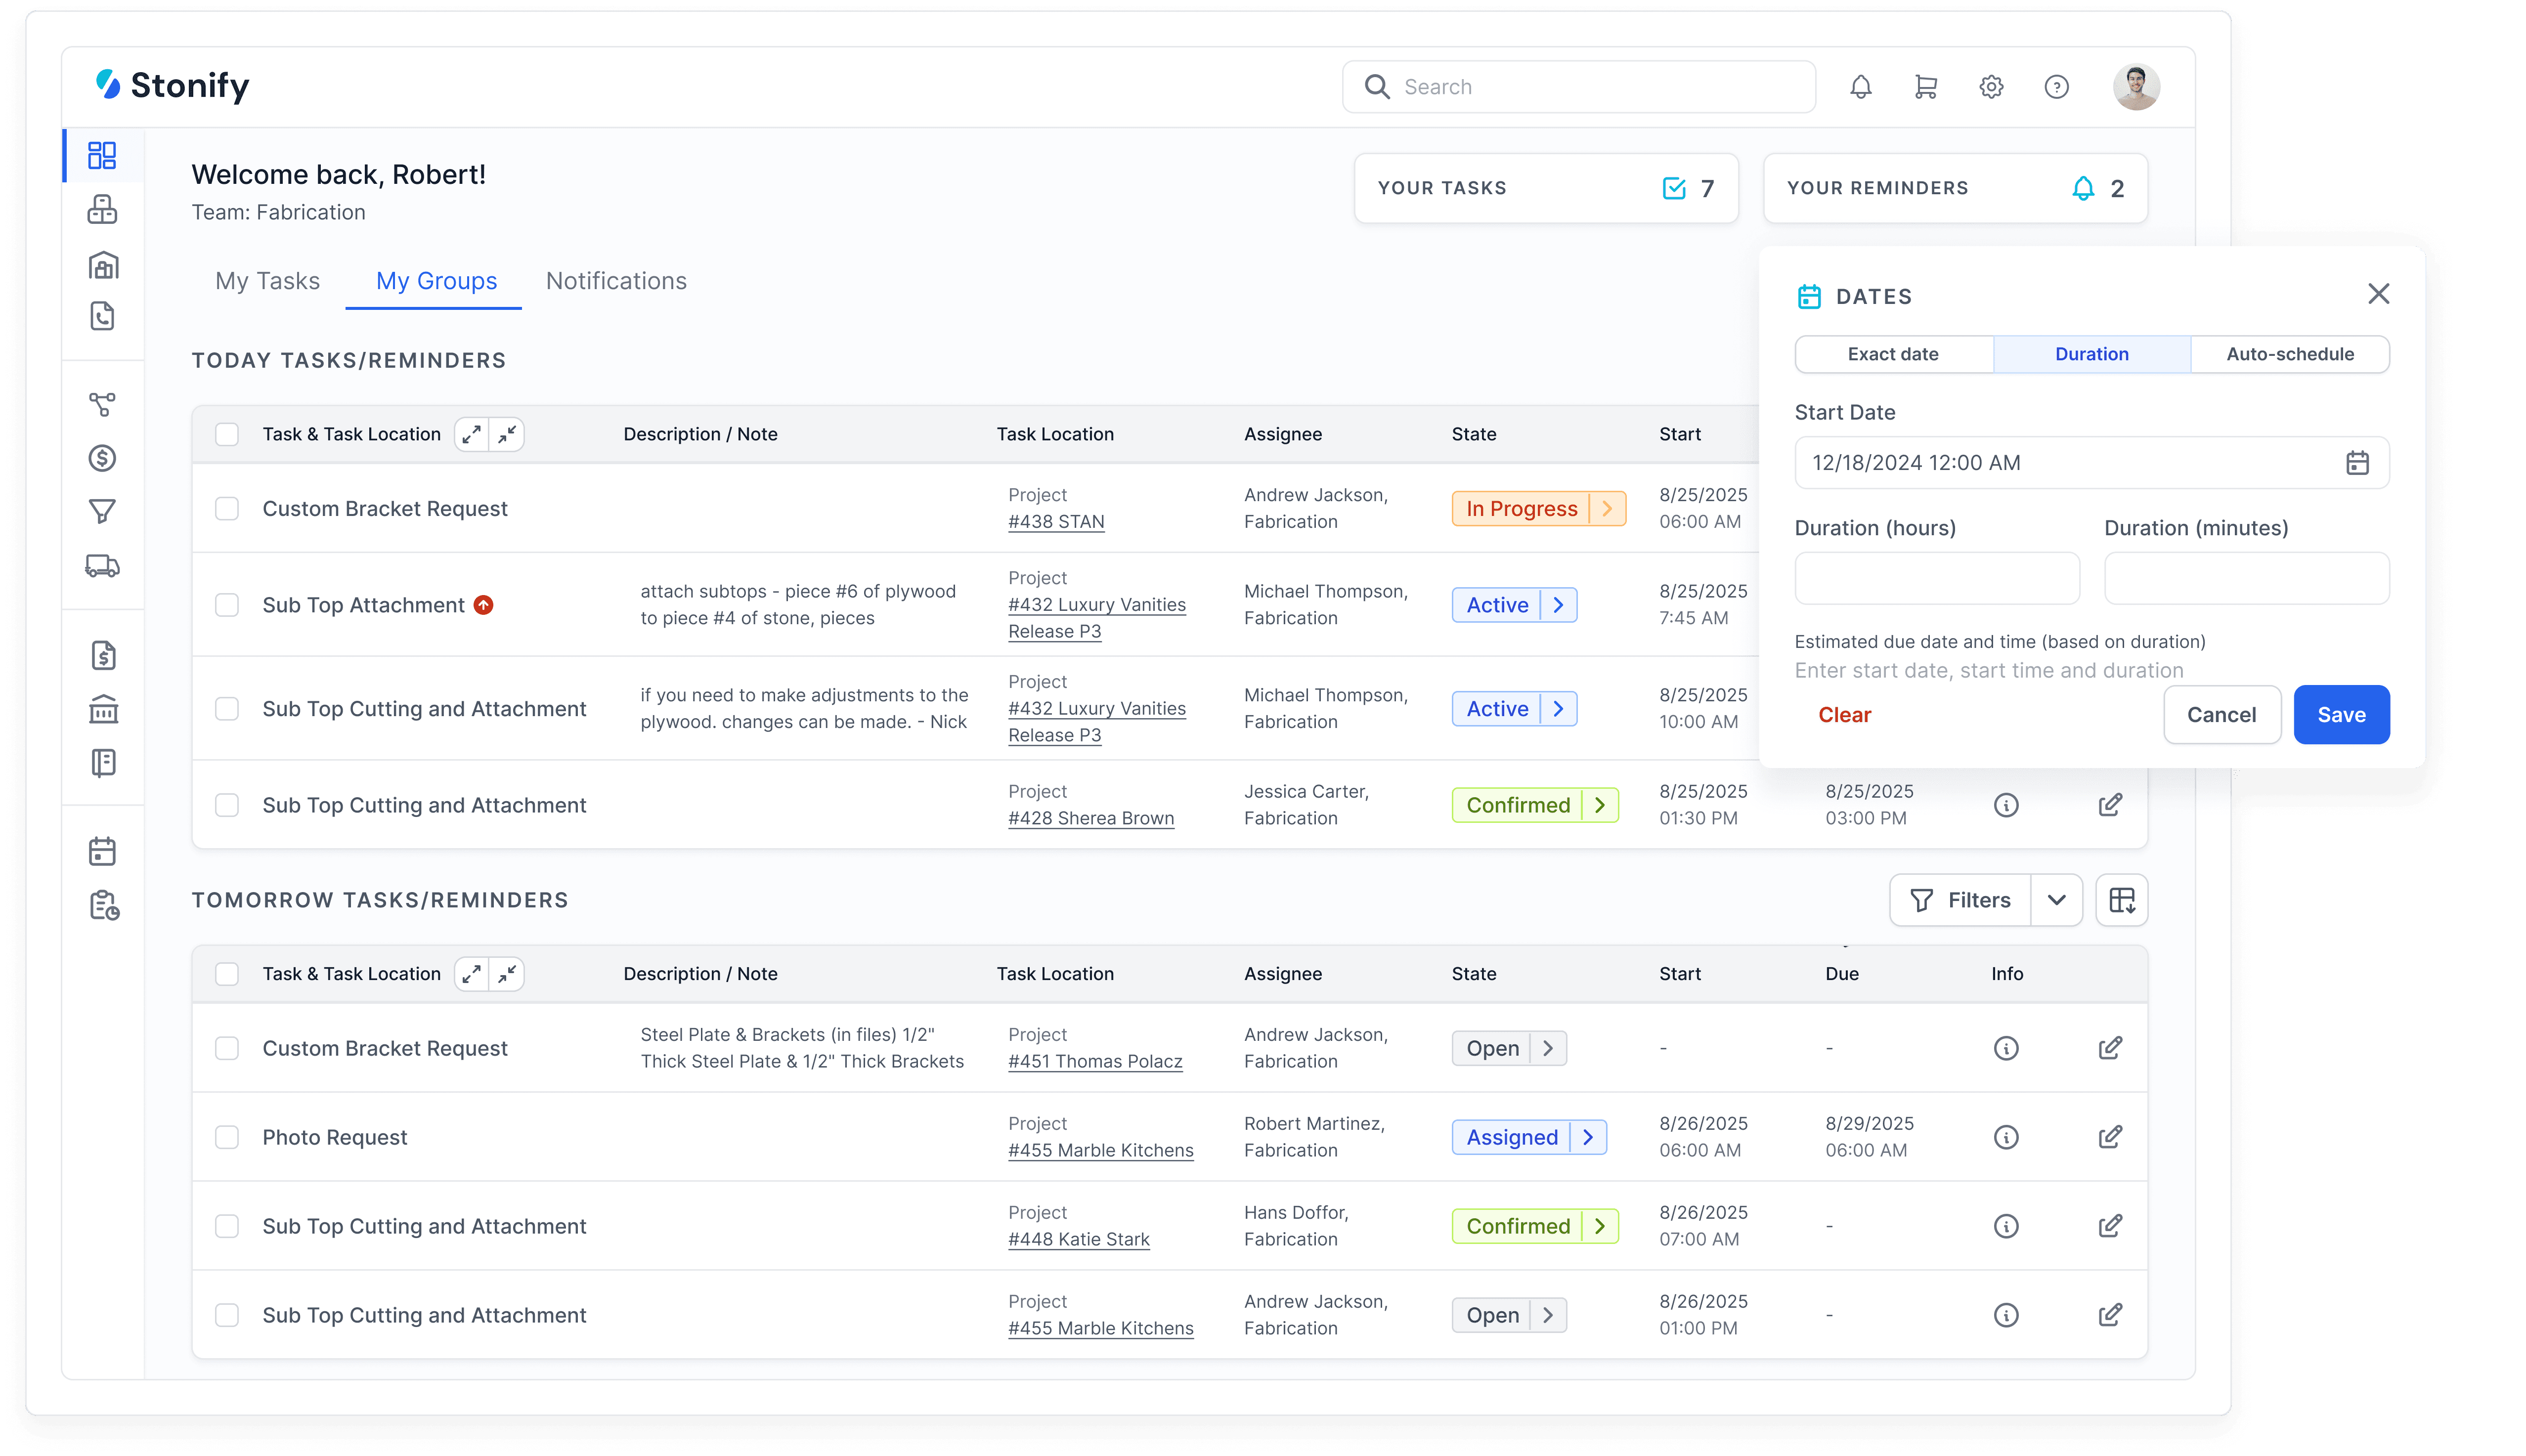
Task: Expand the In Progress state chevron
Action: (1608, 508)
